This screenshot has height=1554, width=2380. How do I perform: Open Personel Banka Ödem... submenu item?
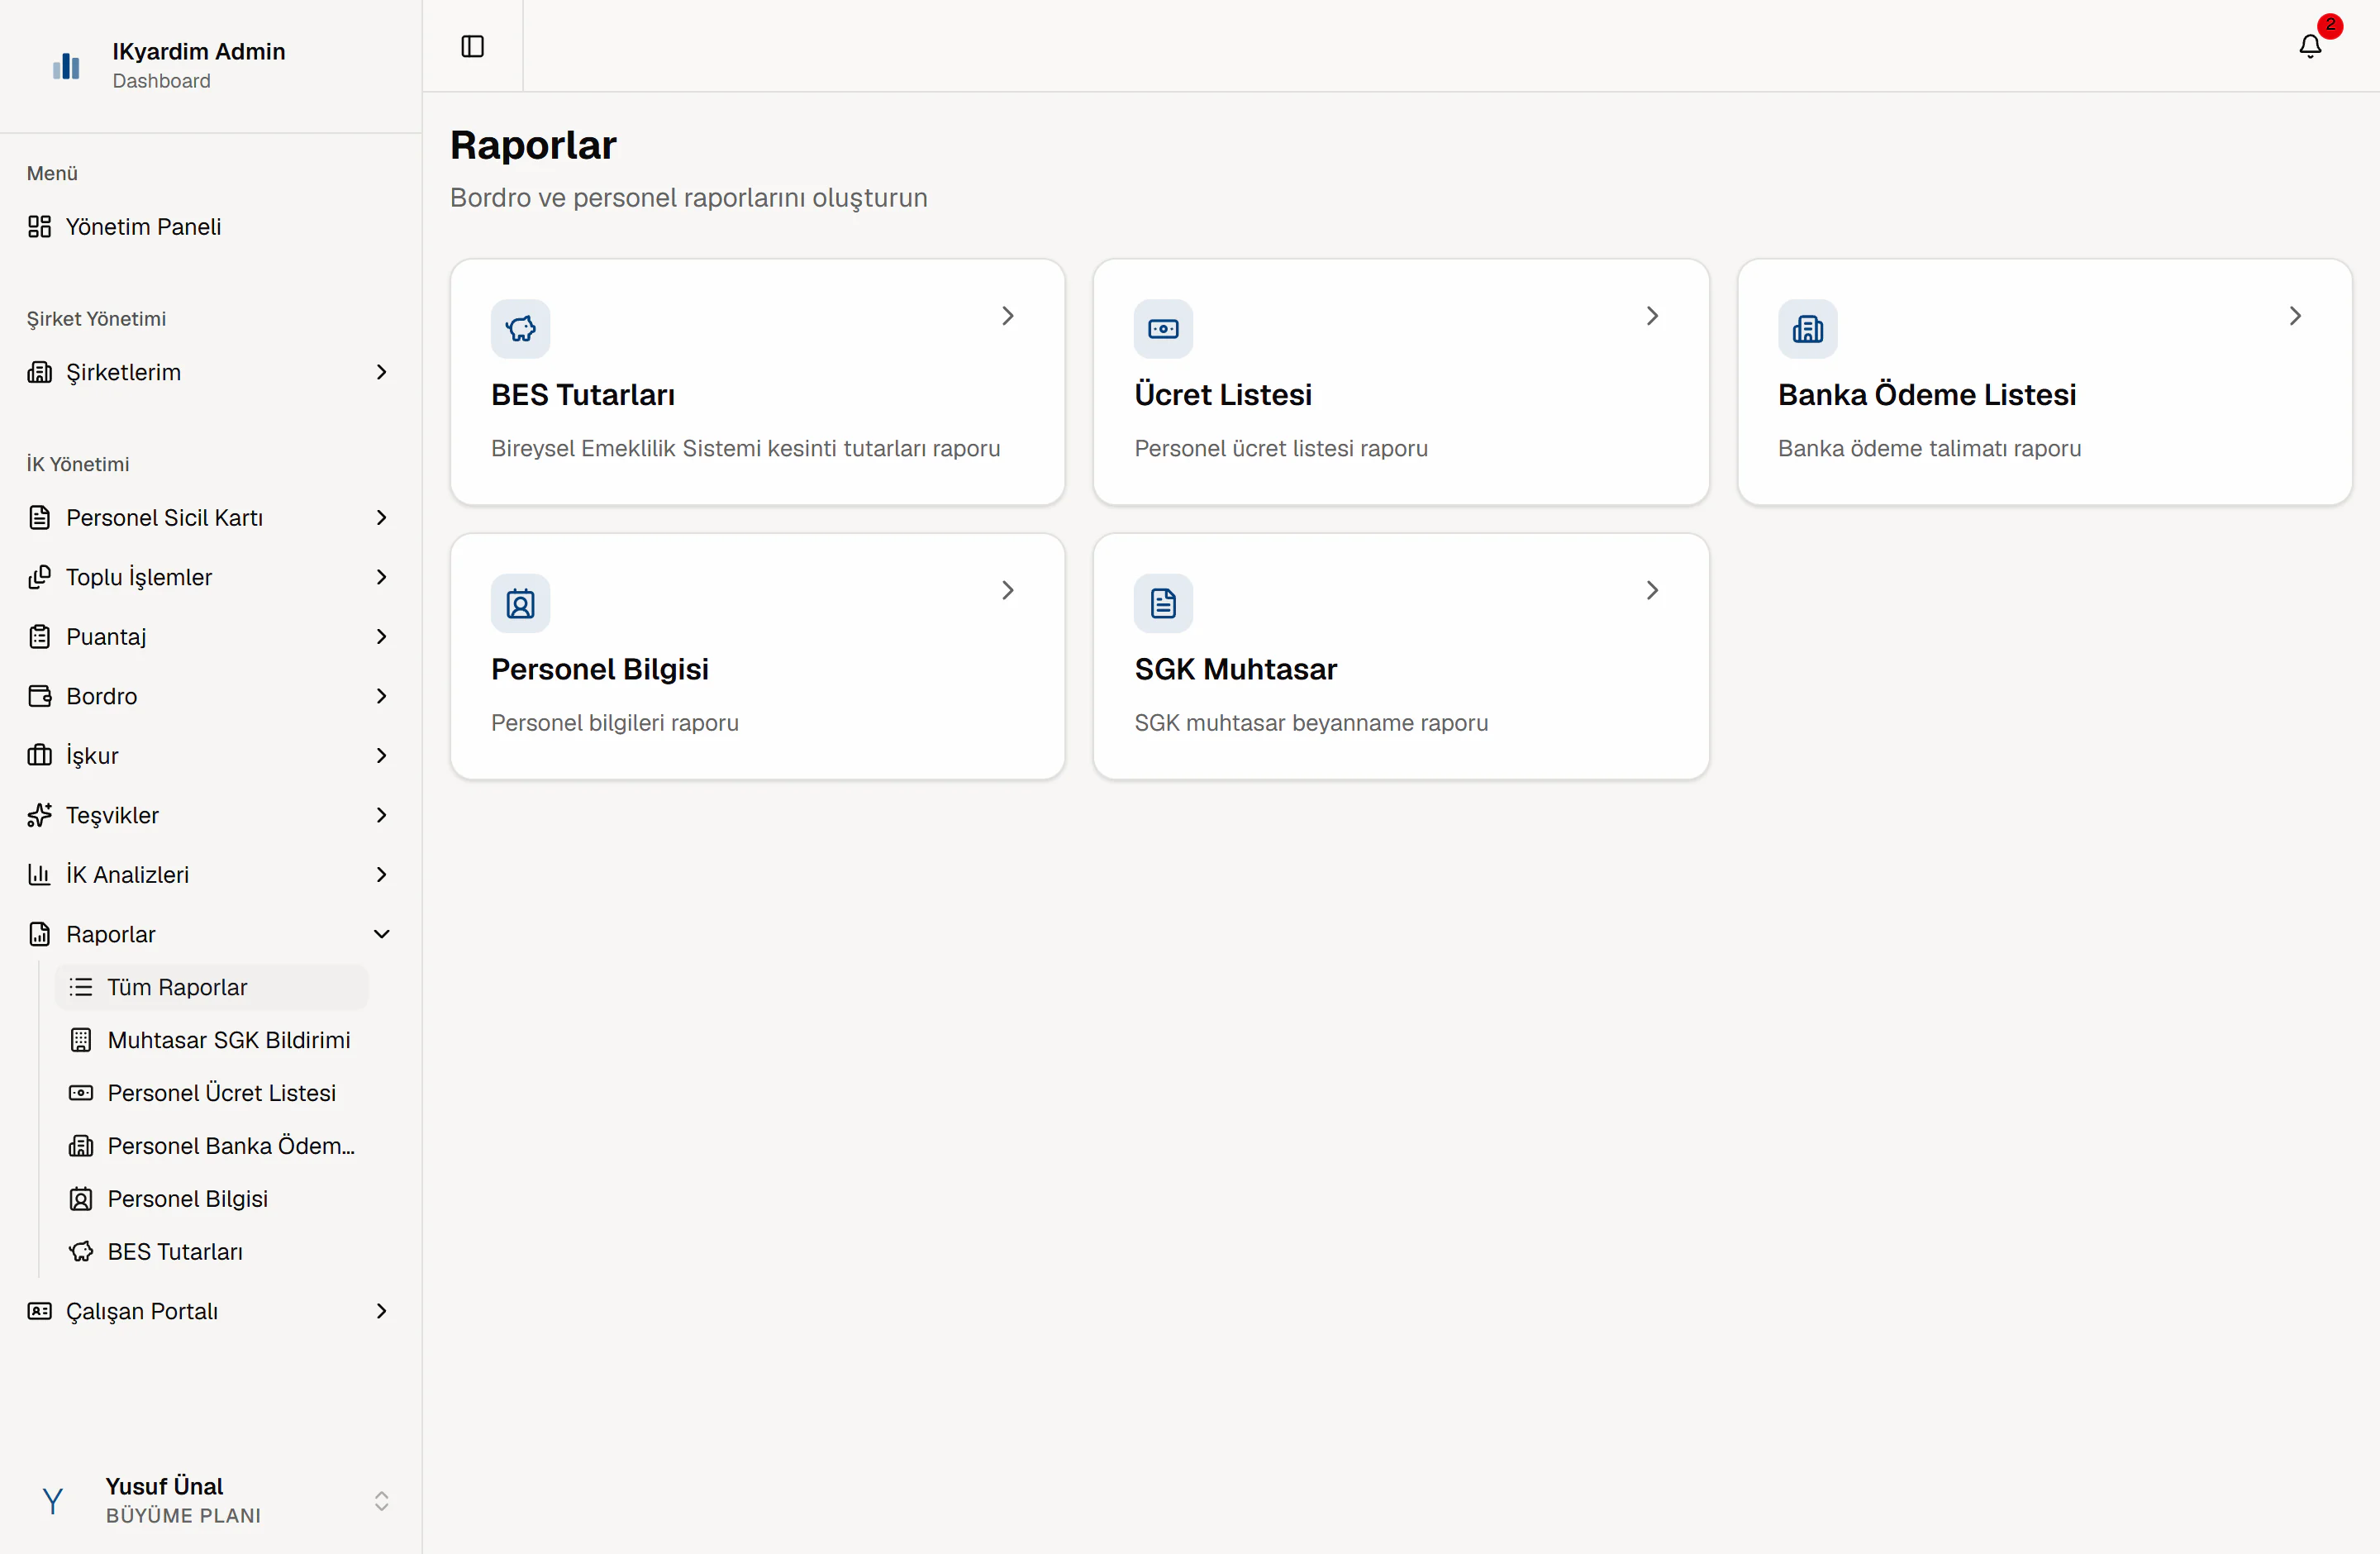click(212, 1146)
